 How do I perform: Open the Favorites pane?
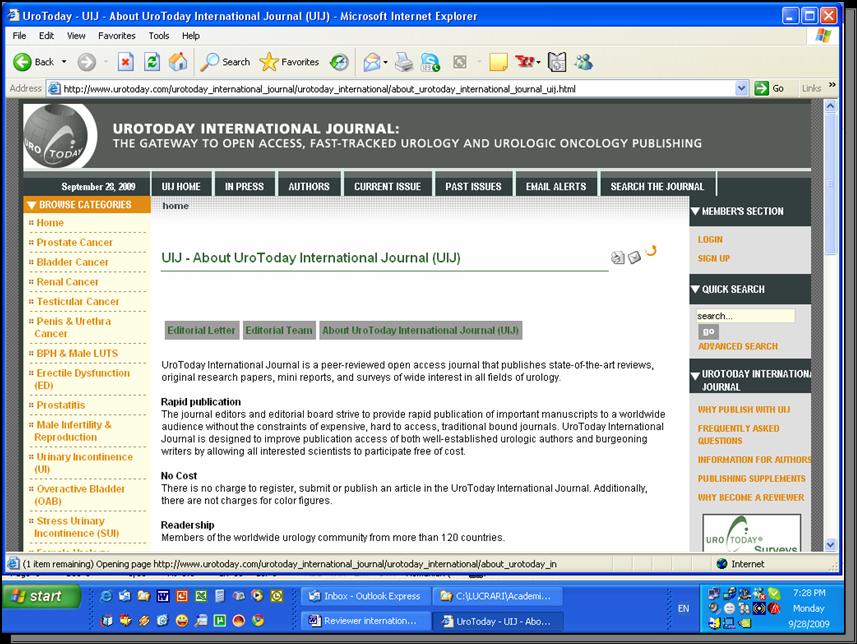click(289, 62)
